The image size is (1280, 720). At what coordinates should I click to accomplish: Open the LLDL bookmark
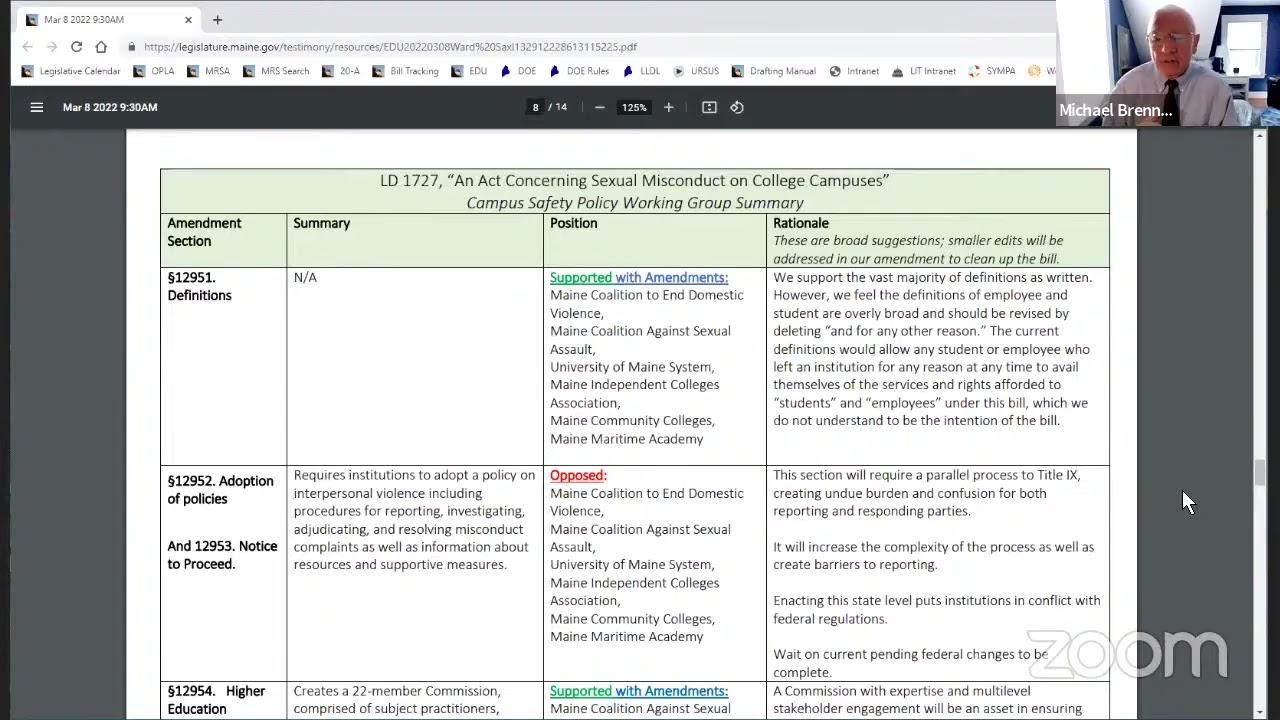click(x=641, y=71)
